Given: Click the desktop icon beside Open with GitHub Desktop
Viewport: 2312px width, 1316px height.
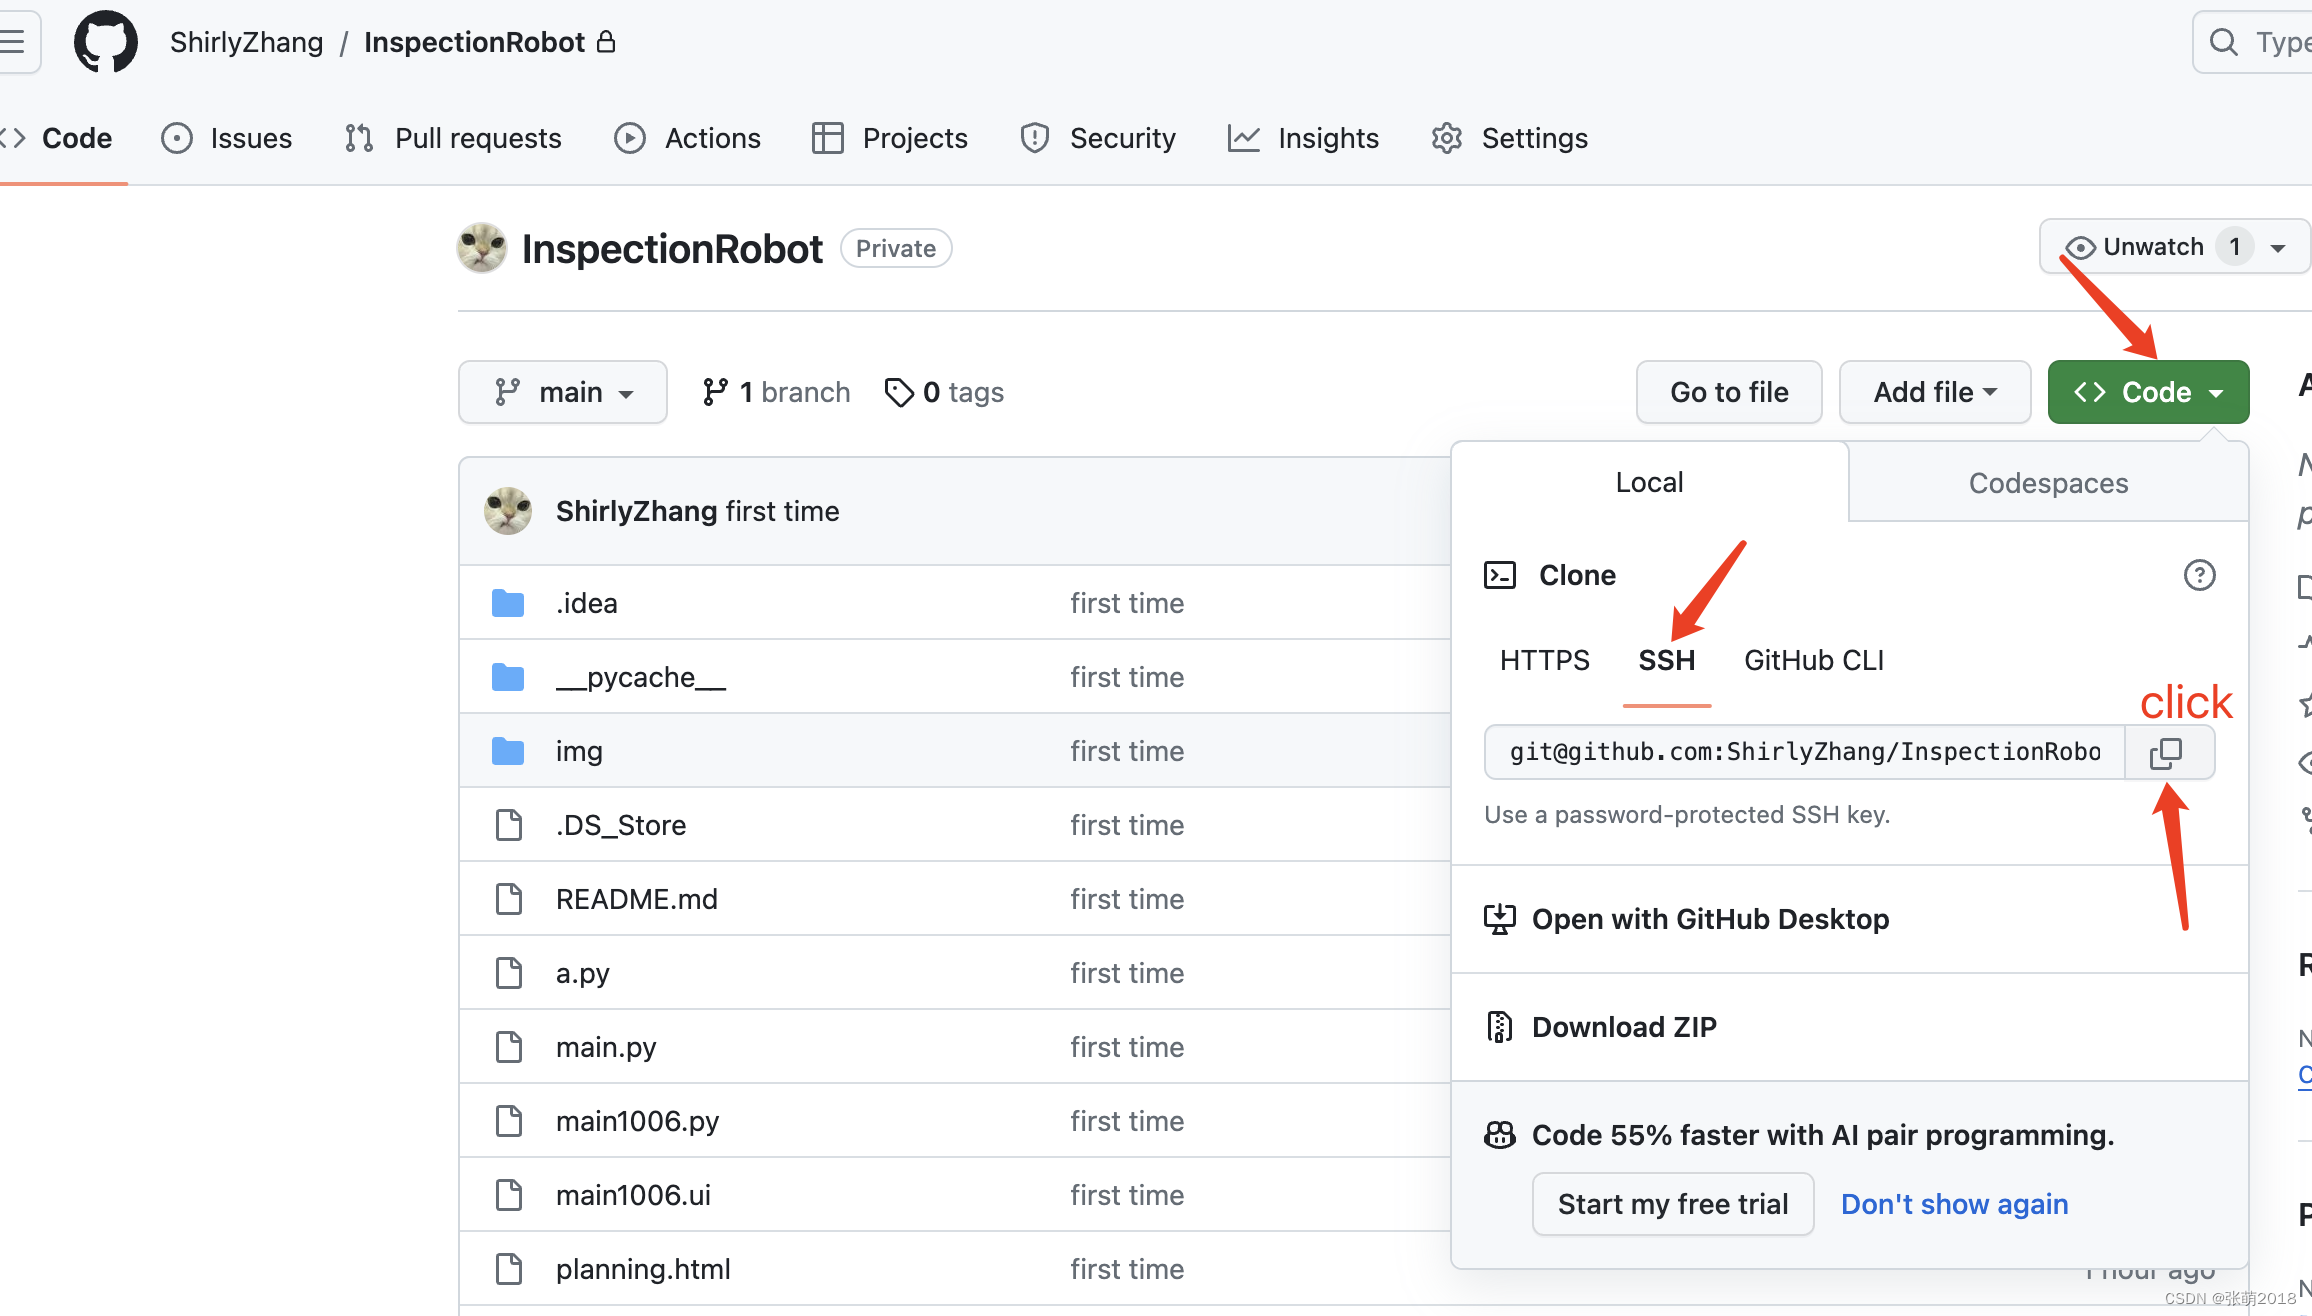Looking at the screenshot, I should point(1499,919).
